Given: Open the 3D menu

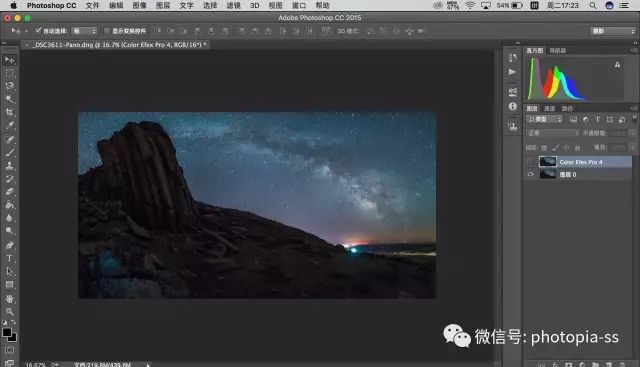Looking at the screenshot, I should tap(254, 5).
